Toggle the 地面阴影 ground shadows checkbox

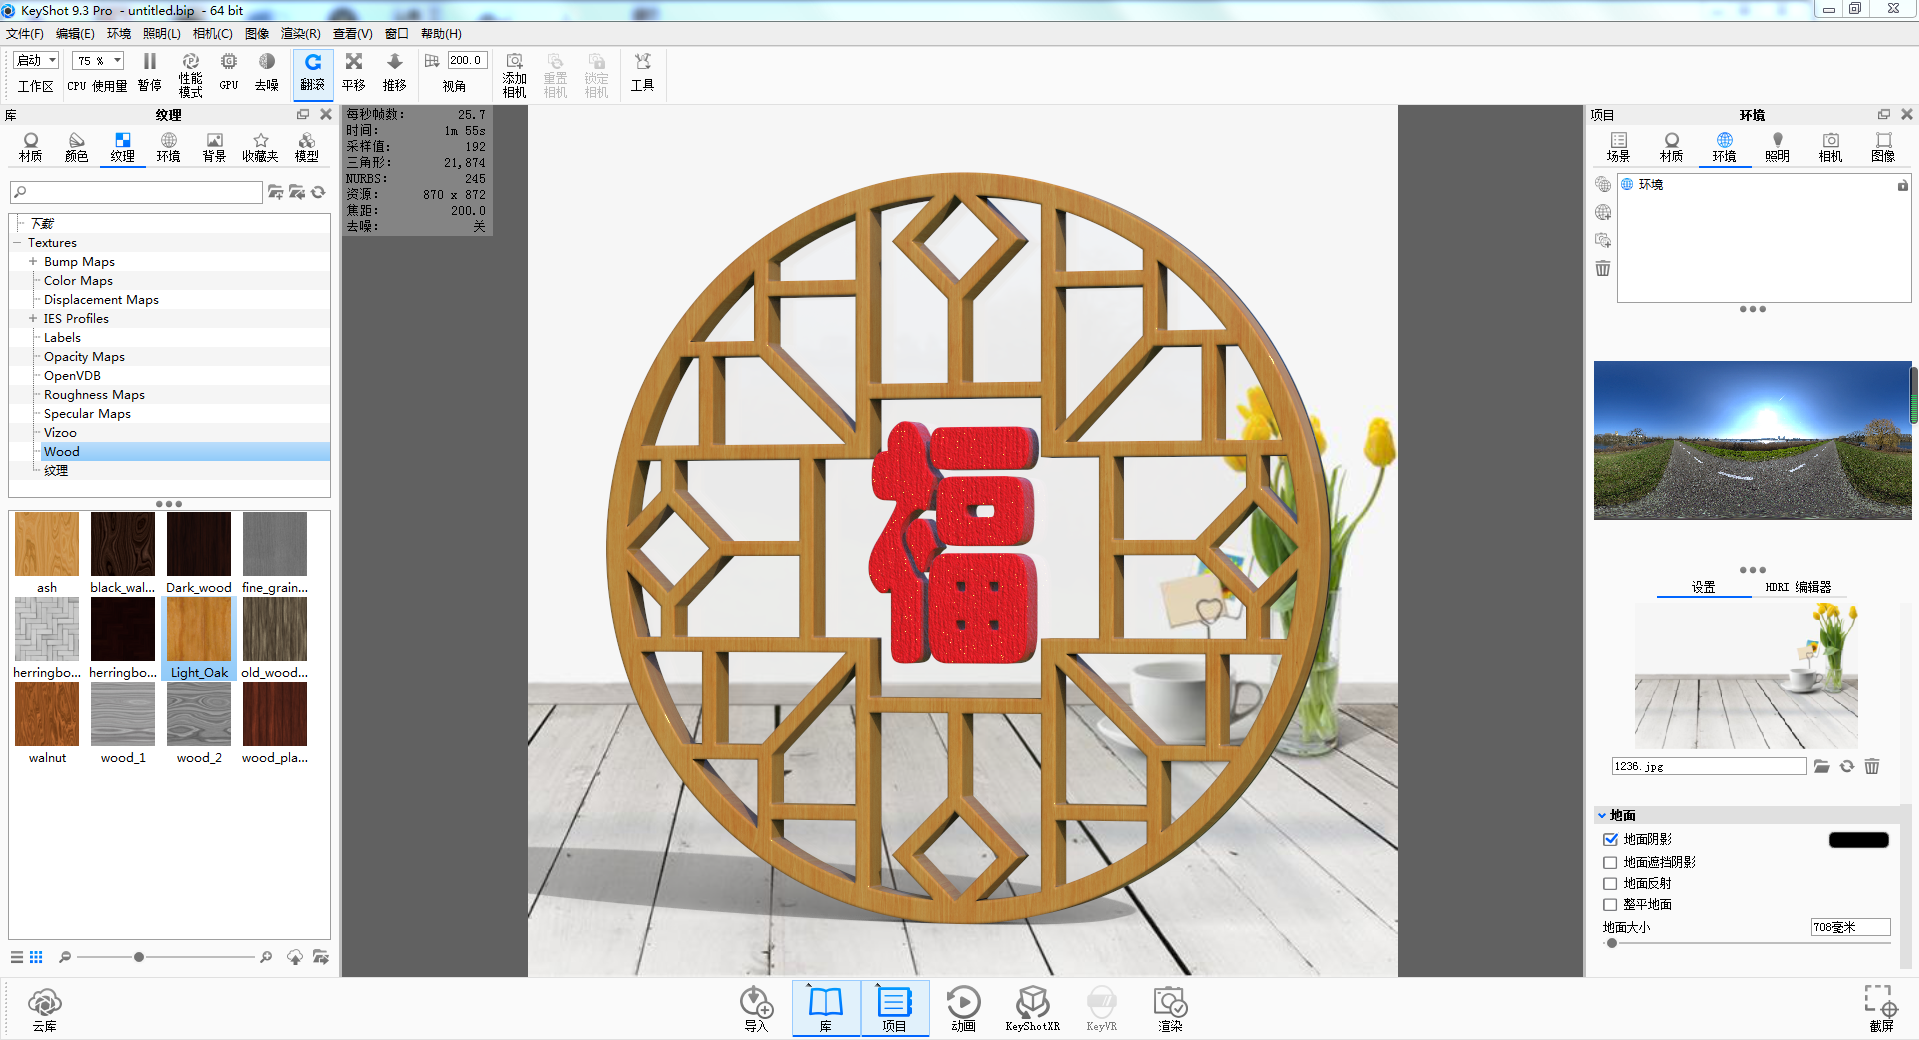1610,840
